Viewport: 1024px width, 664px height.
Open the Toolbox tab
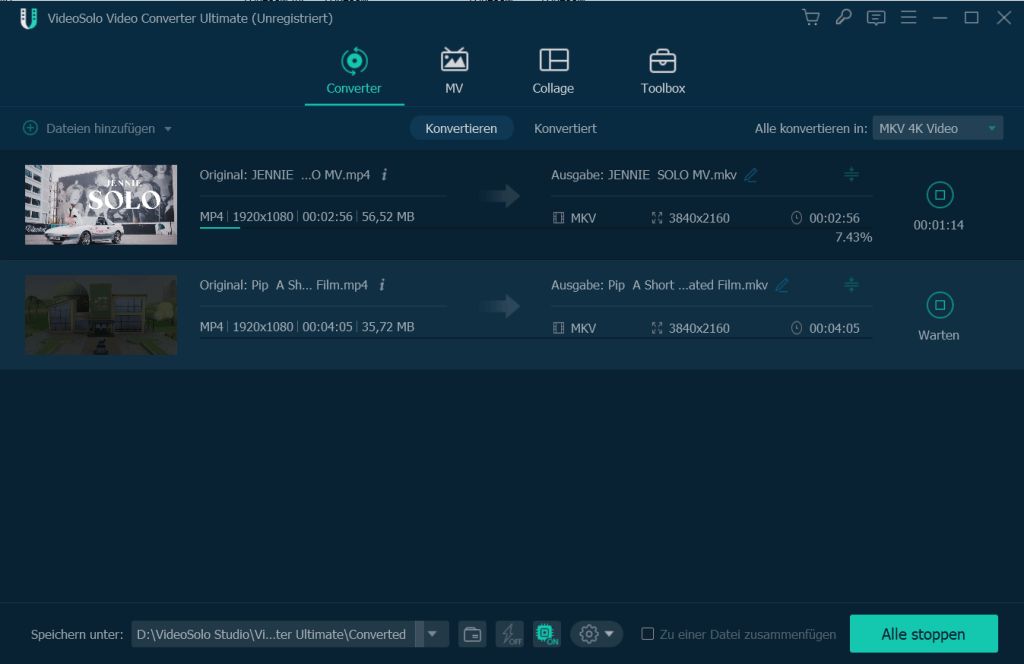(662, 71)
